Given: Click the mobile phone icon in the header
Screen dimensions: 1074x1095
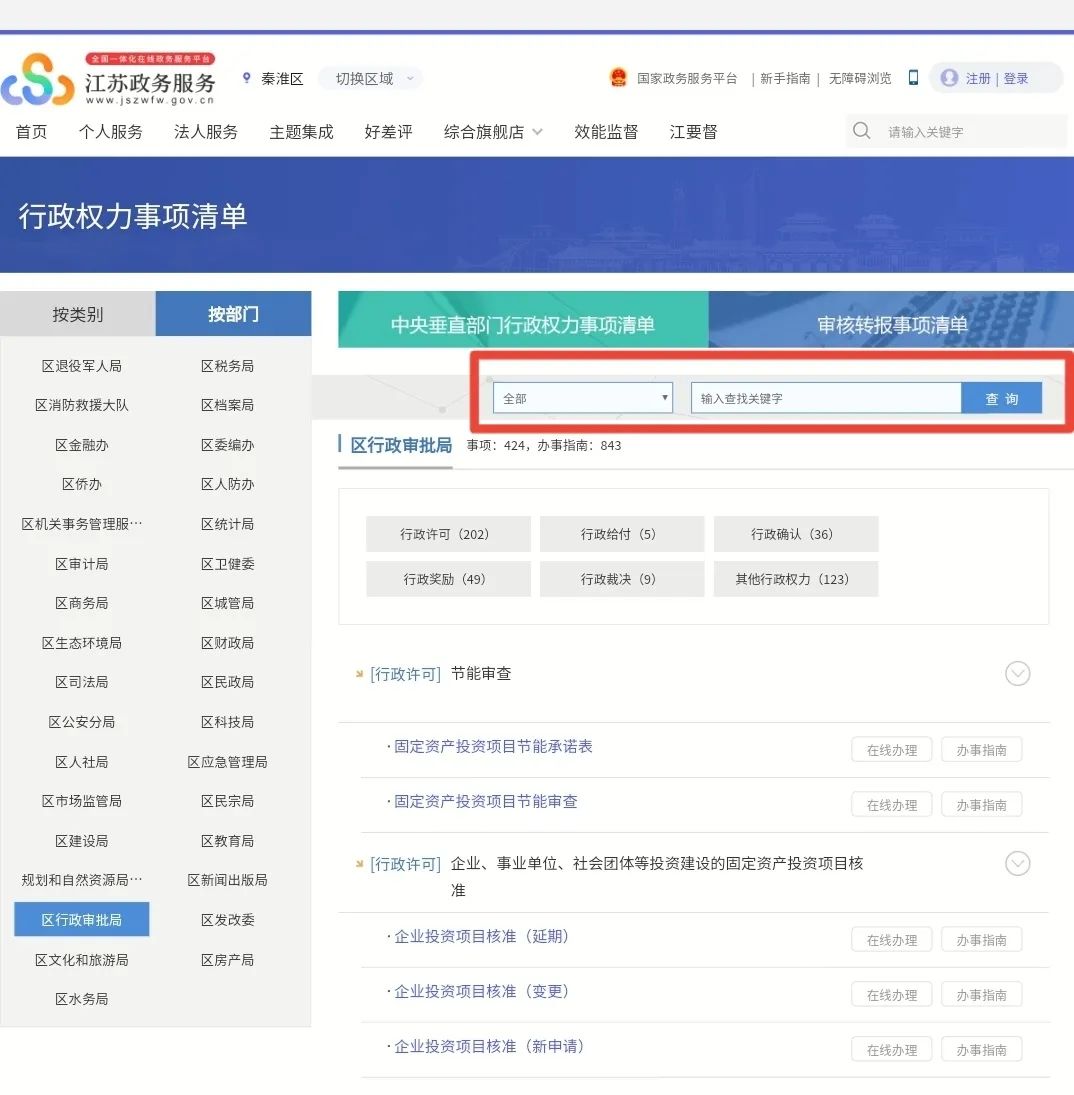Looking at the screenshot, I should [x=912, y=78].
